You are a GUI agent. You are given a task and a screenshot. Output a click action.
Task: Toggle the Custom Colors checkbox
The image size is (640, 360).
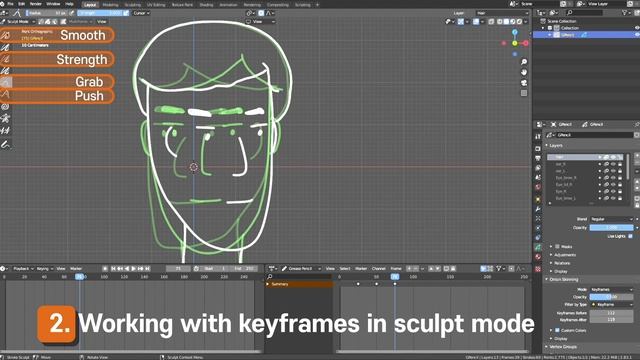tap(558, 330)
